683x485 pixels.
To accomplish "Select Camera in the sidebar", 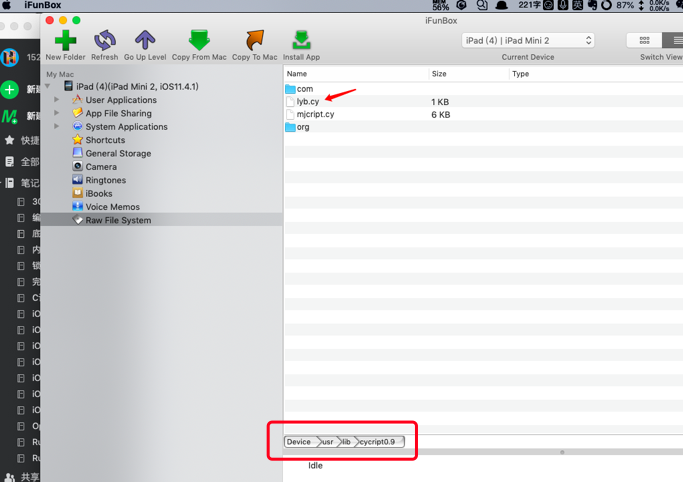I will point(101,167).
